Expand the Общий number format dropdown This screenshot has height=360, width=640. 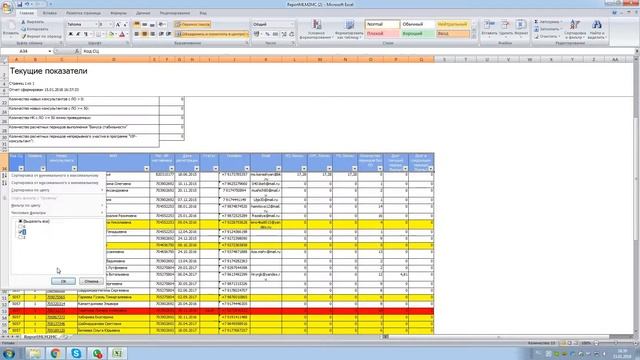pos(292,24)
